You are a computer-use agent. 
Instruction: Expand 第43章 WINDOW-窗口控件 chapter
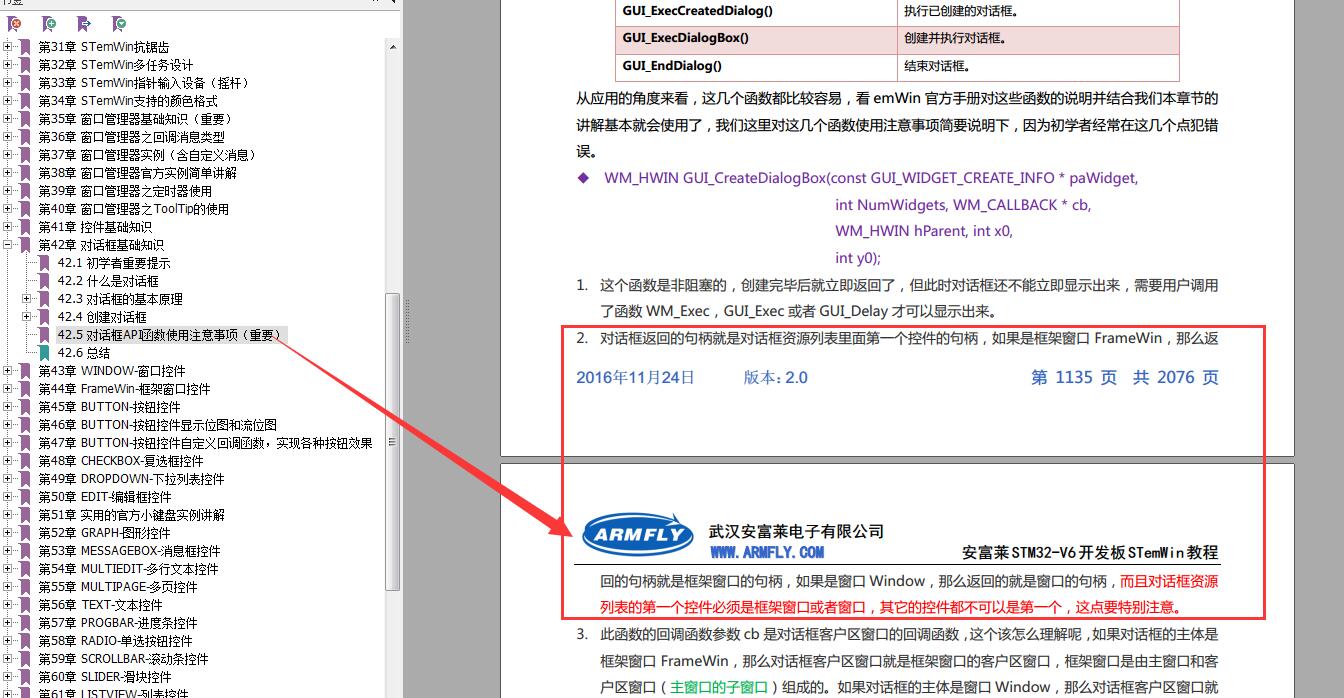(8, 371)
